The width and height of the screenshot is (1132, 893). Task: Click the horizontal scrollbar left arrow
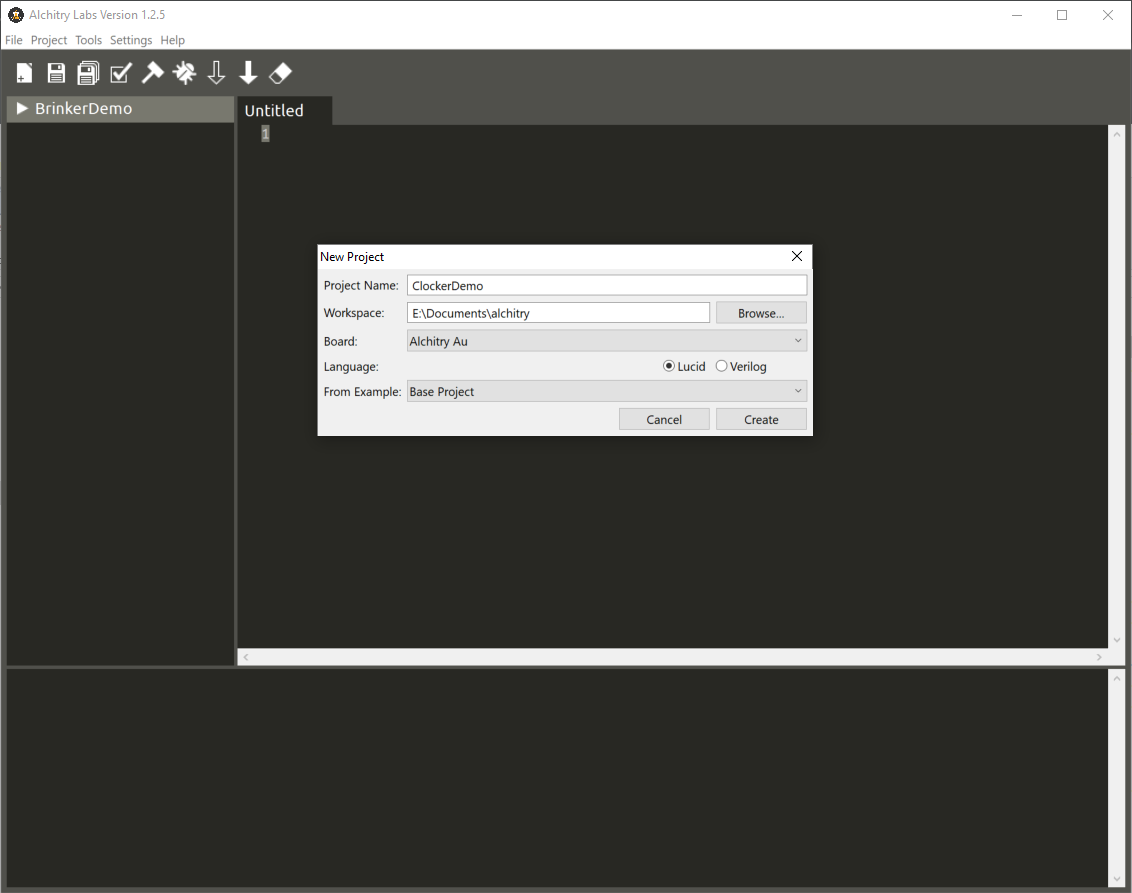[x=246, y=657]
